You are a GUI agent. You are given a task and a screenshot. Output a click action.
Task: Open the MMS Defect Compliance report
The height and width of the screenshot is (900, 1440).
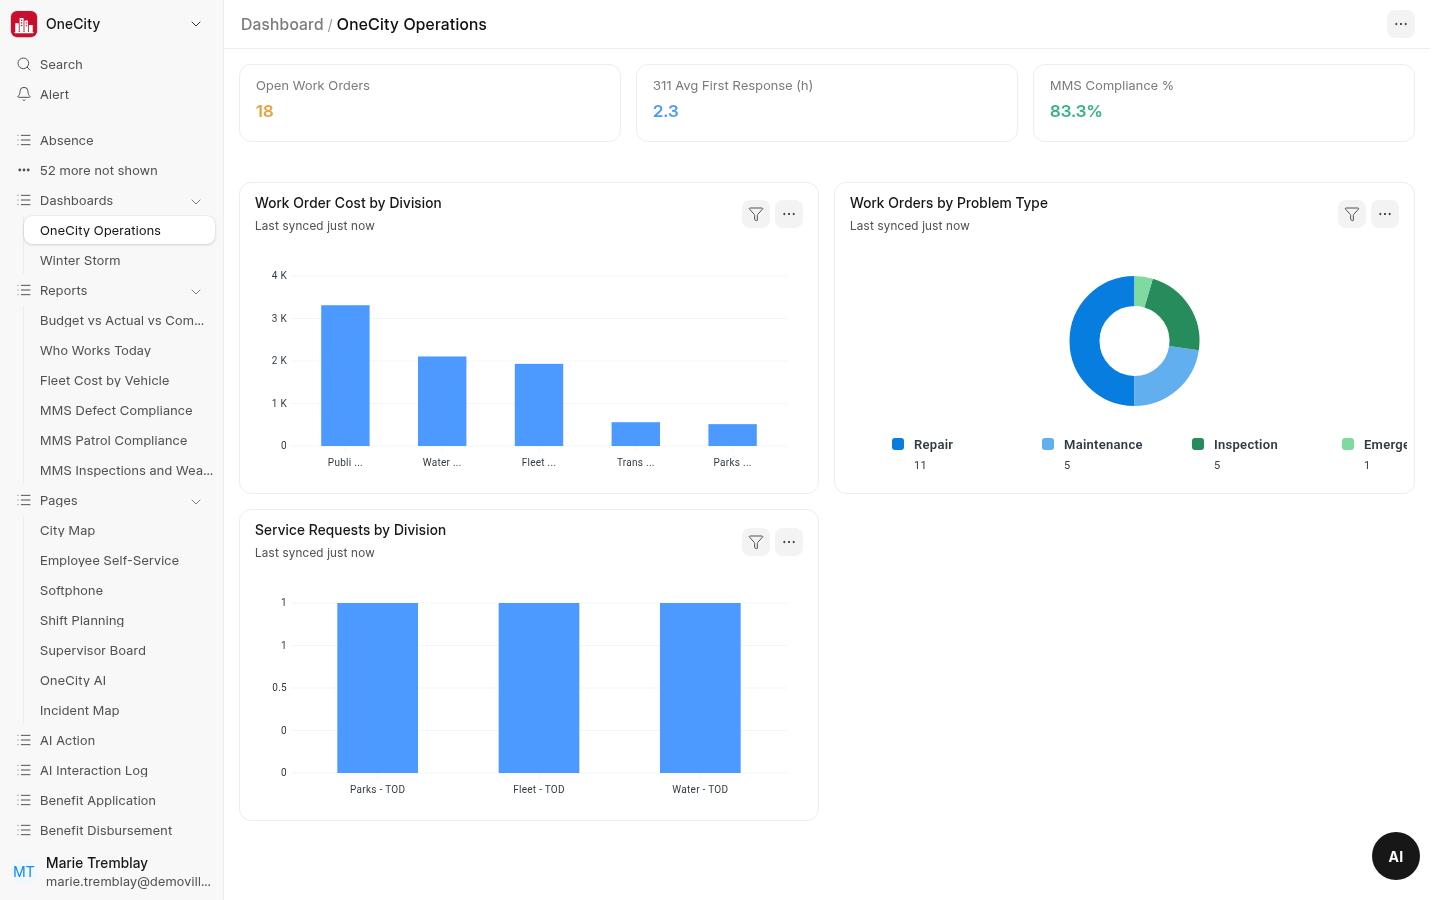tap(119, 410)
